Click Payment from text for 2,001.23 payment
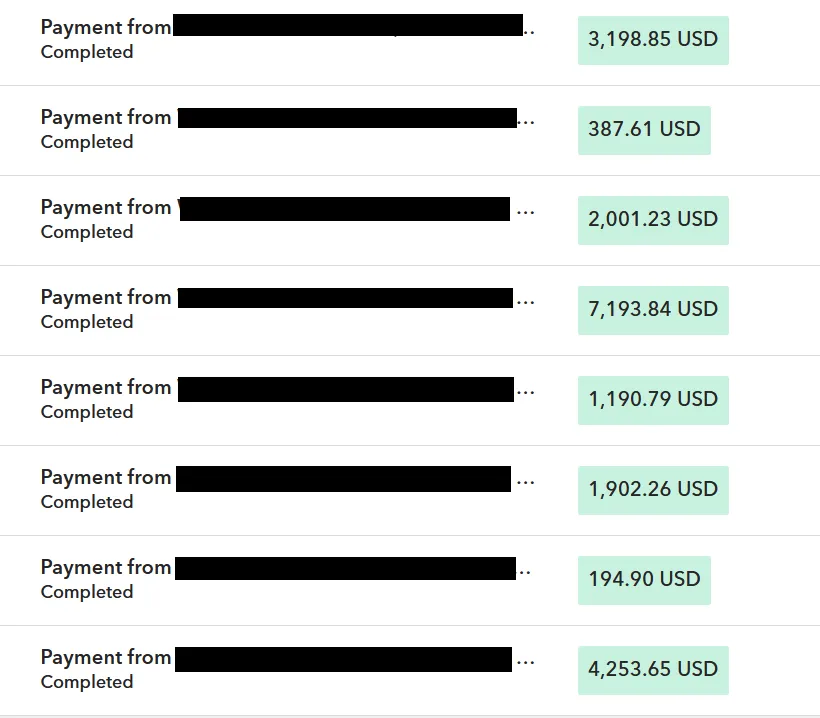The height and width of the screenshot is (718, 820). [106, 208]
